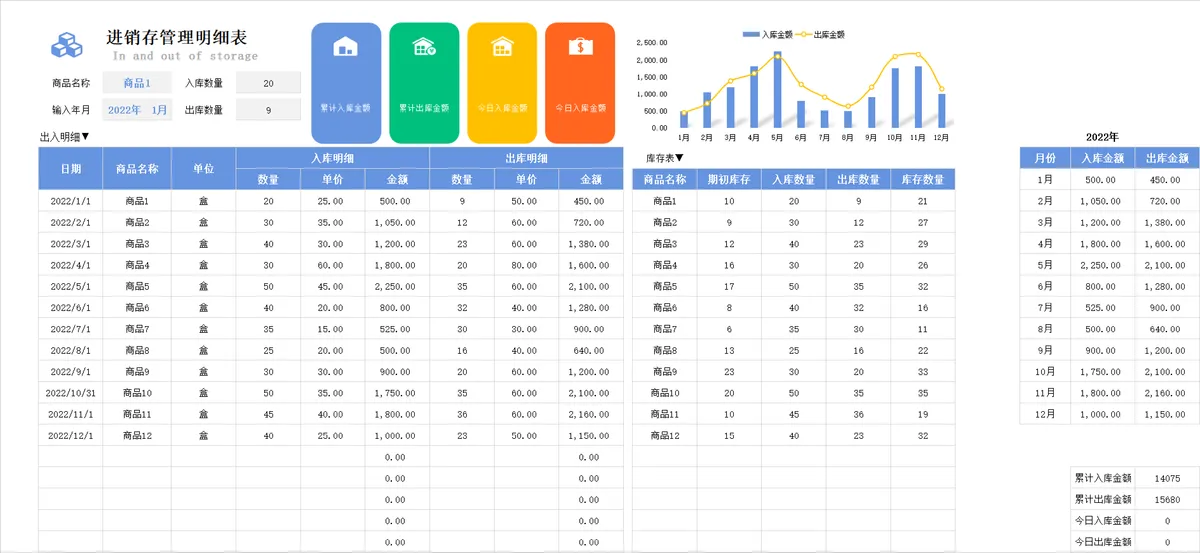Click the 入库数量 value 20 field
1200x553 pixels.
coord(268,83)
